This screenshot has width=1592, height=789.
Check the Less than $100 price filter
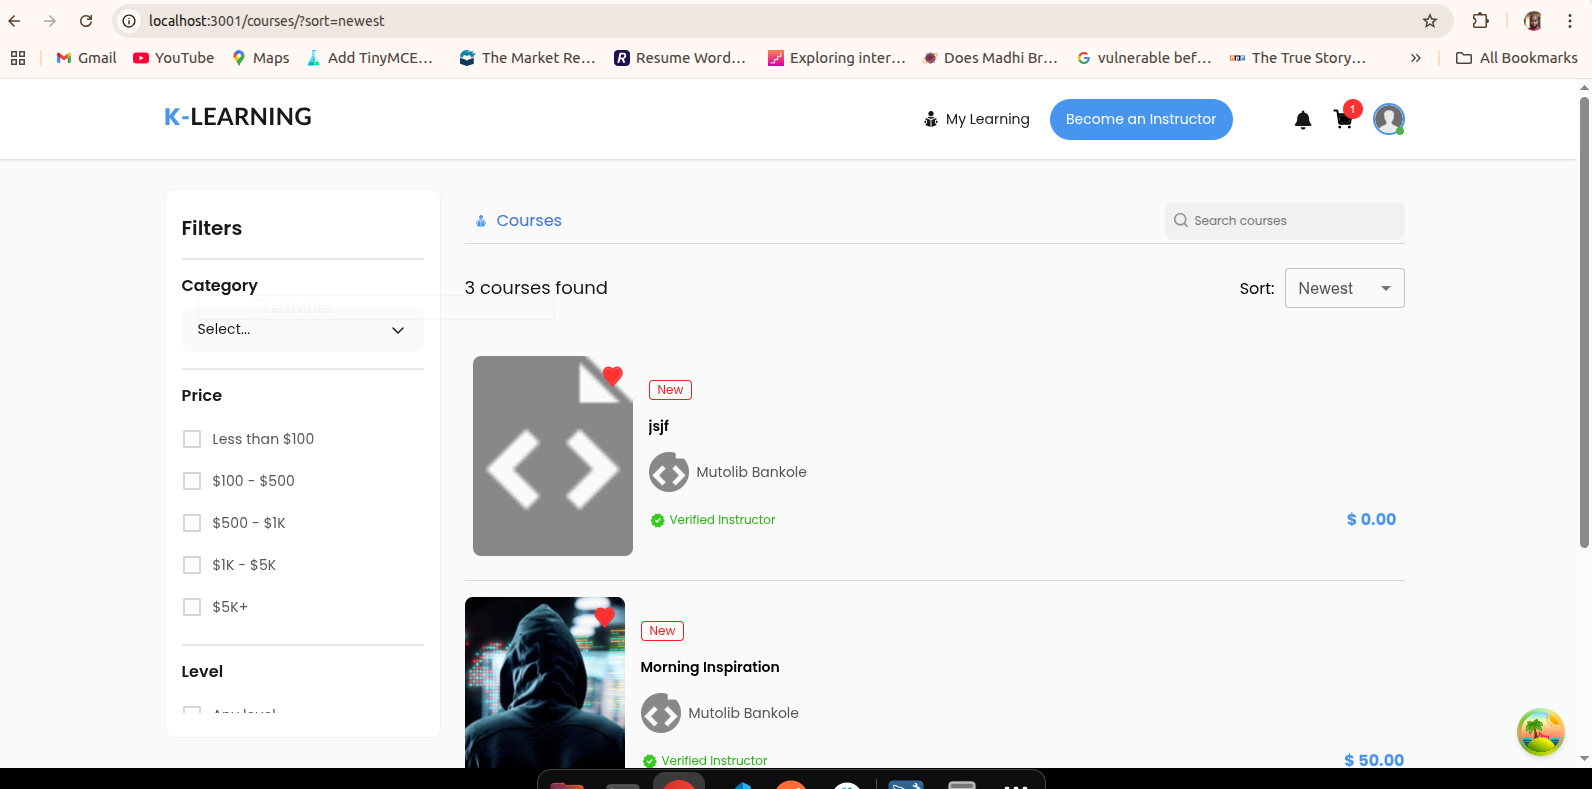(192, 439)
